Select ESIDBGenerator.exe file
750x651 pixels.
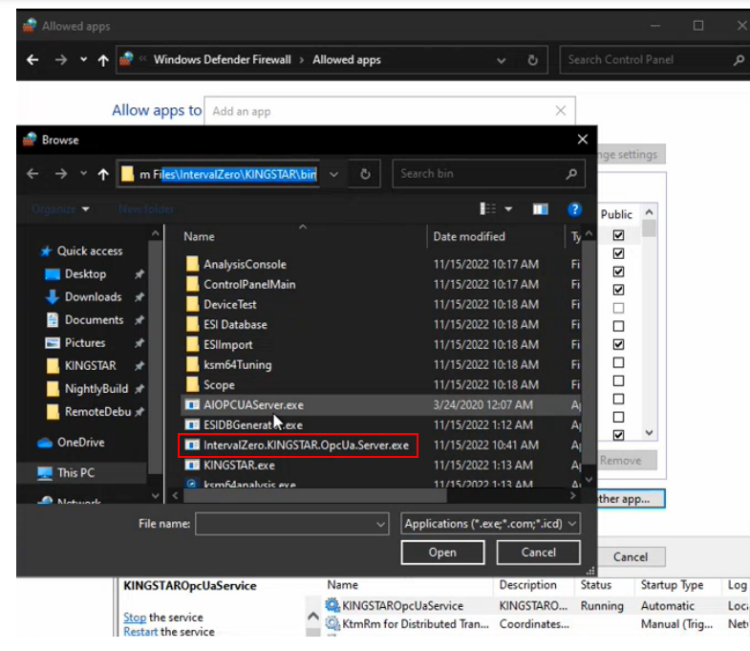point(253,425)
